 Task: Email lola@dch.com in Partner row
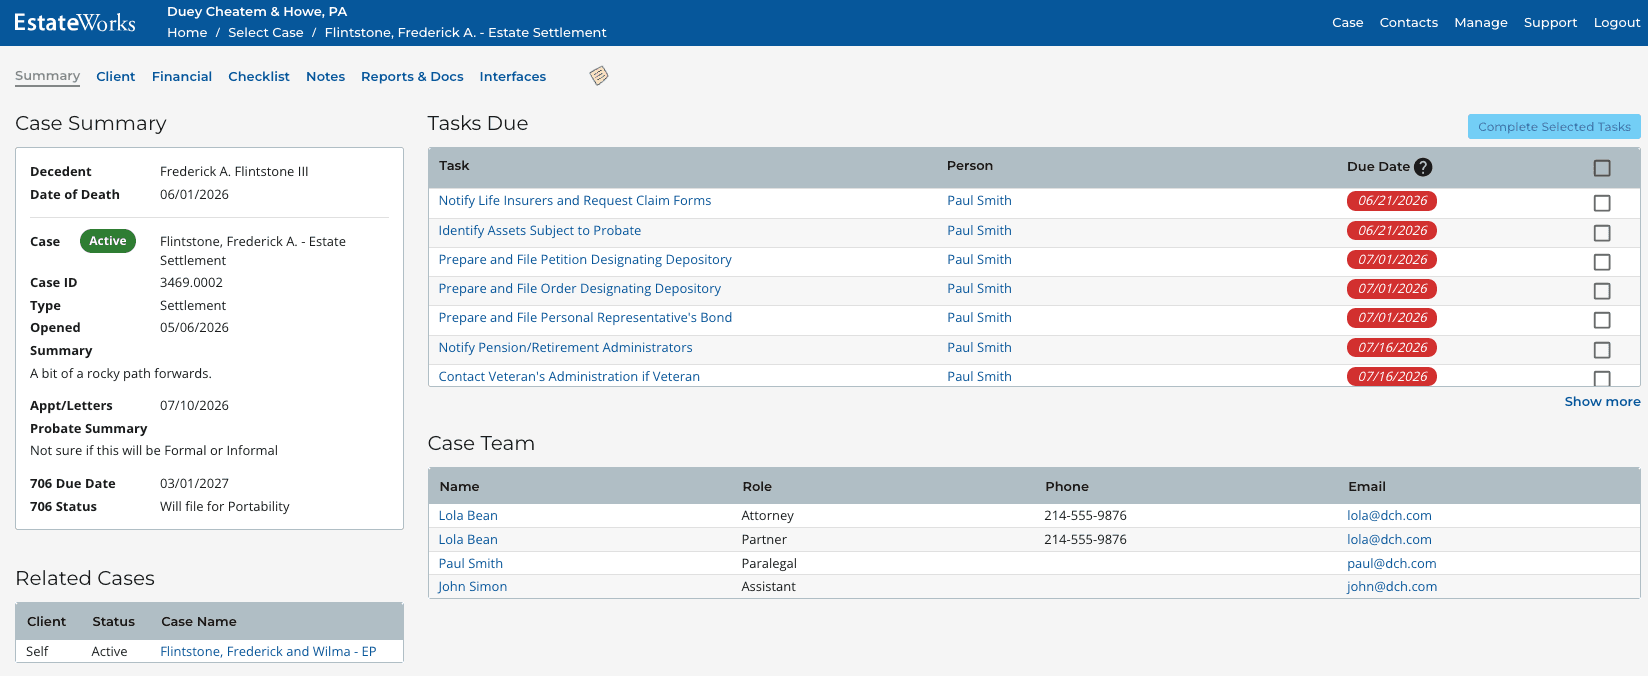1389,540
